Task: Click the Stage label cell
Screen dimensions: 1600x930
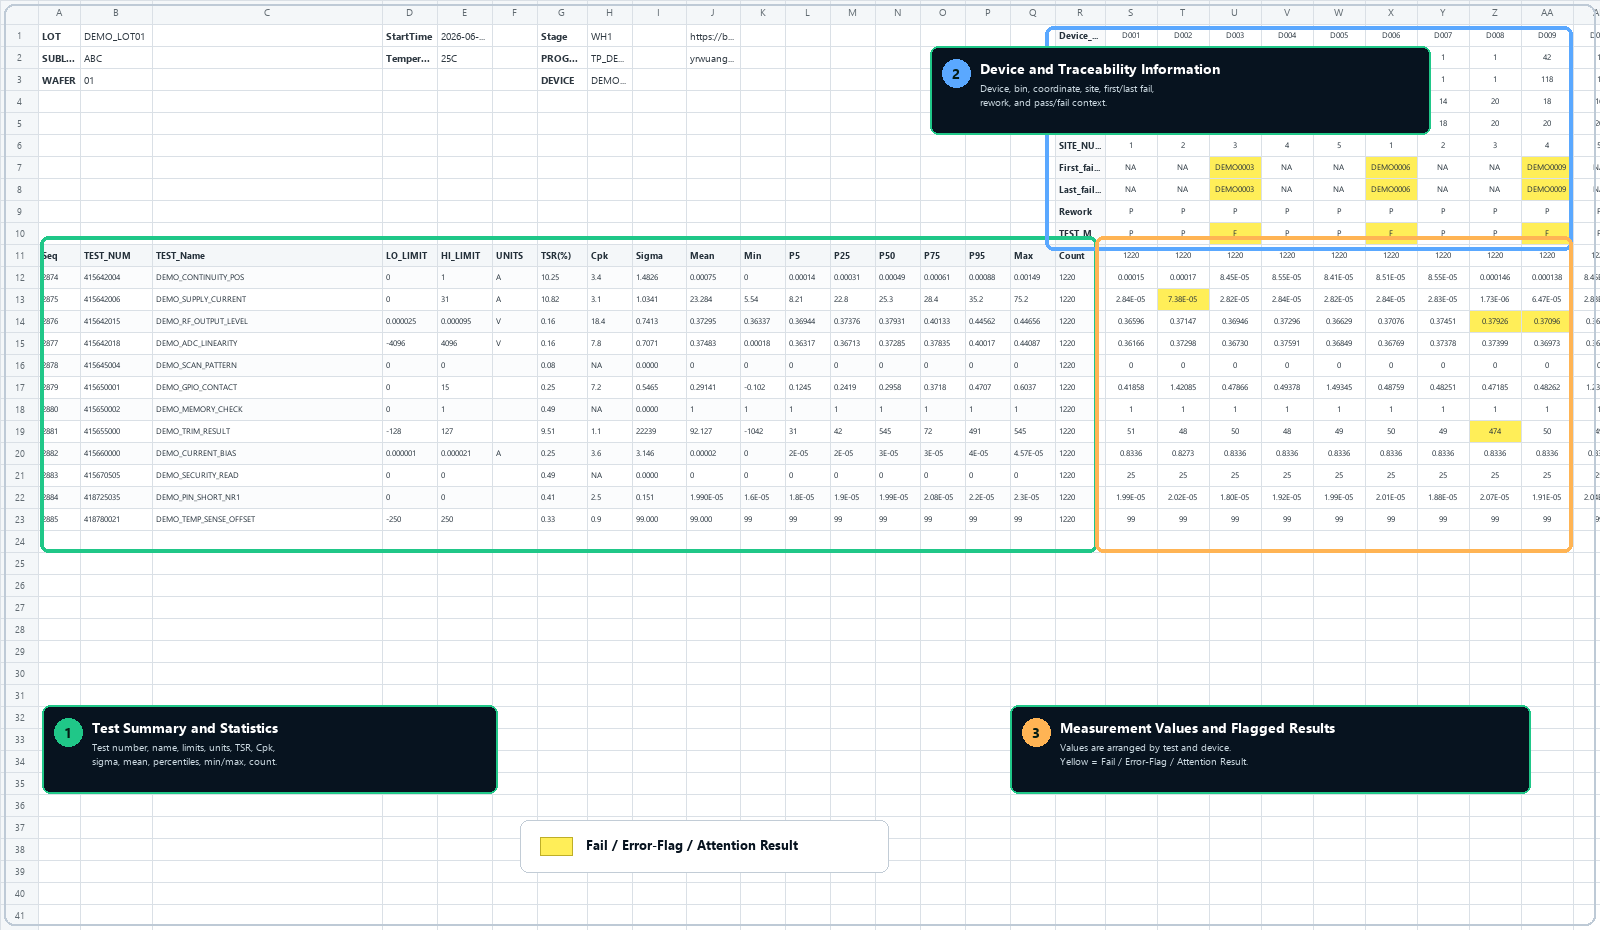Action: (x=562, y=36)
